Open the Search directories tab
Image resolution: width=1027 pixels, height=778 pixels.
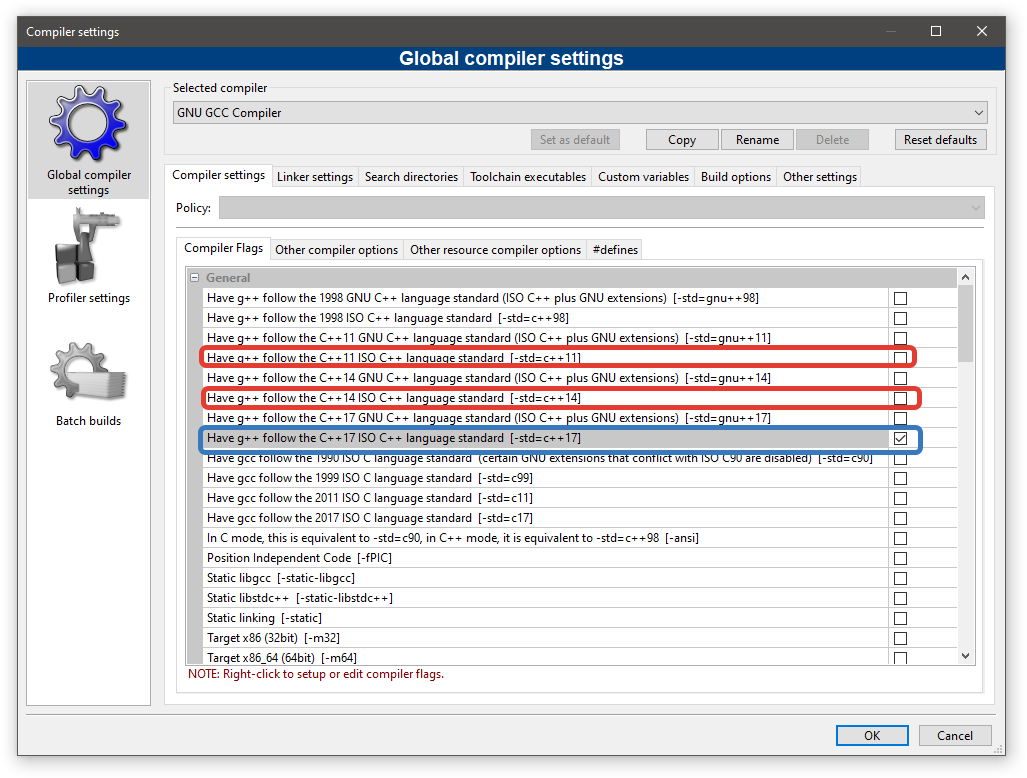point(411,177)
